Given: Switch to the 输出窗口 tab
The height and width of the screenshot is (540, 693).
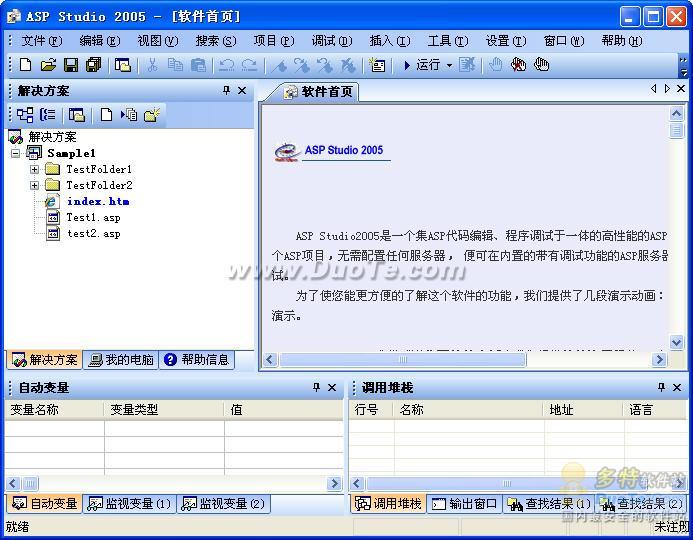Looking at the screenshot, I should [x=465, y=504].
